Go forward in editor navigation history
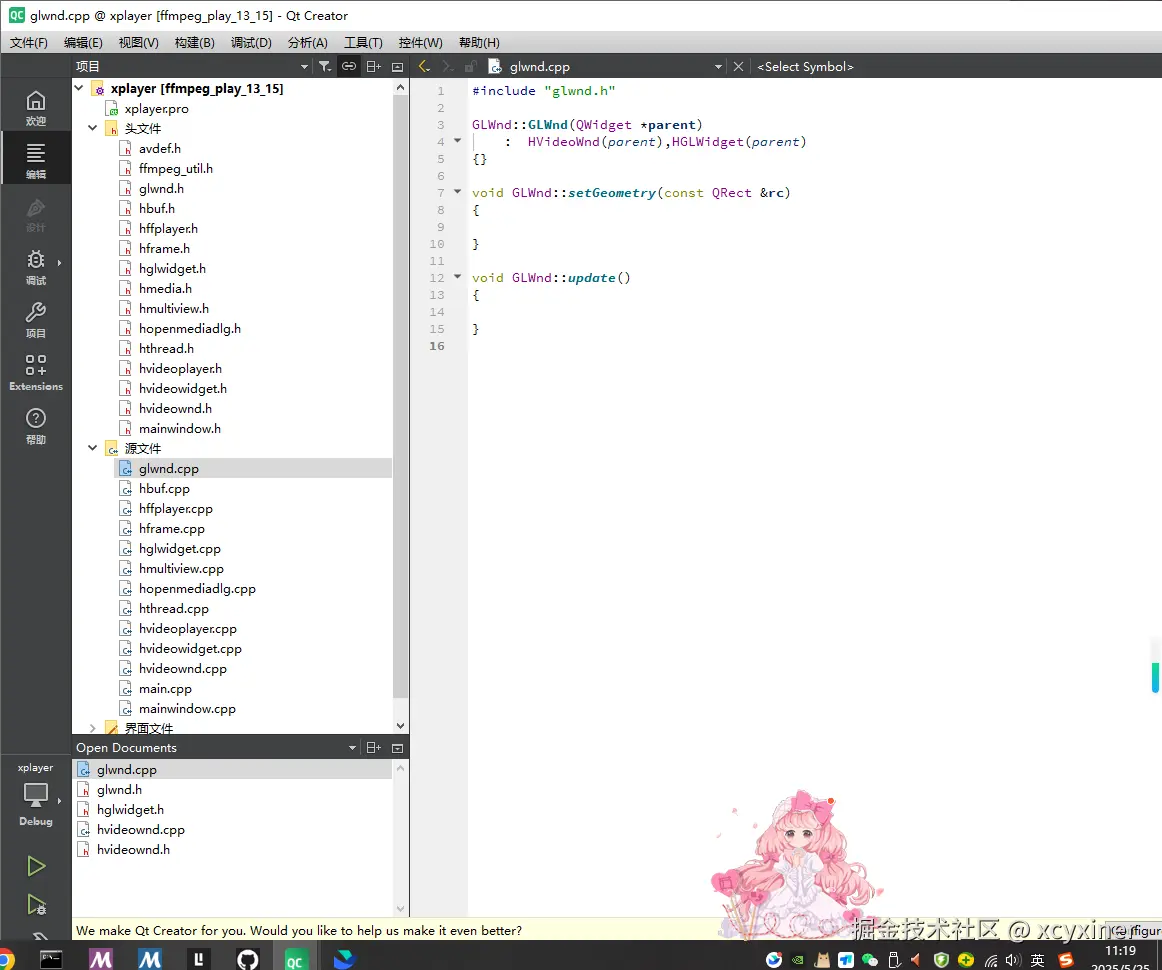Image resolution: width=1162 pixels, height=970 pixels. [x=447, y=67]
